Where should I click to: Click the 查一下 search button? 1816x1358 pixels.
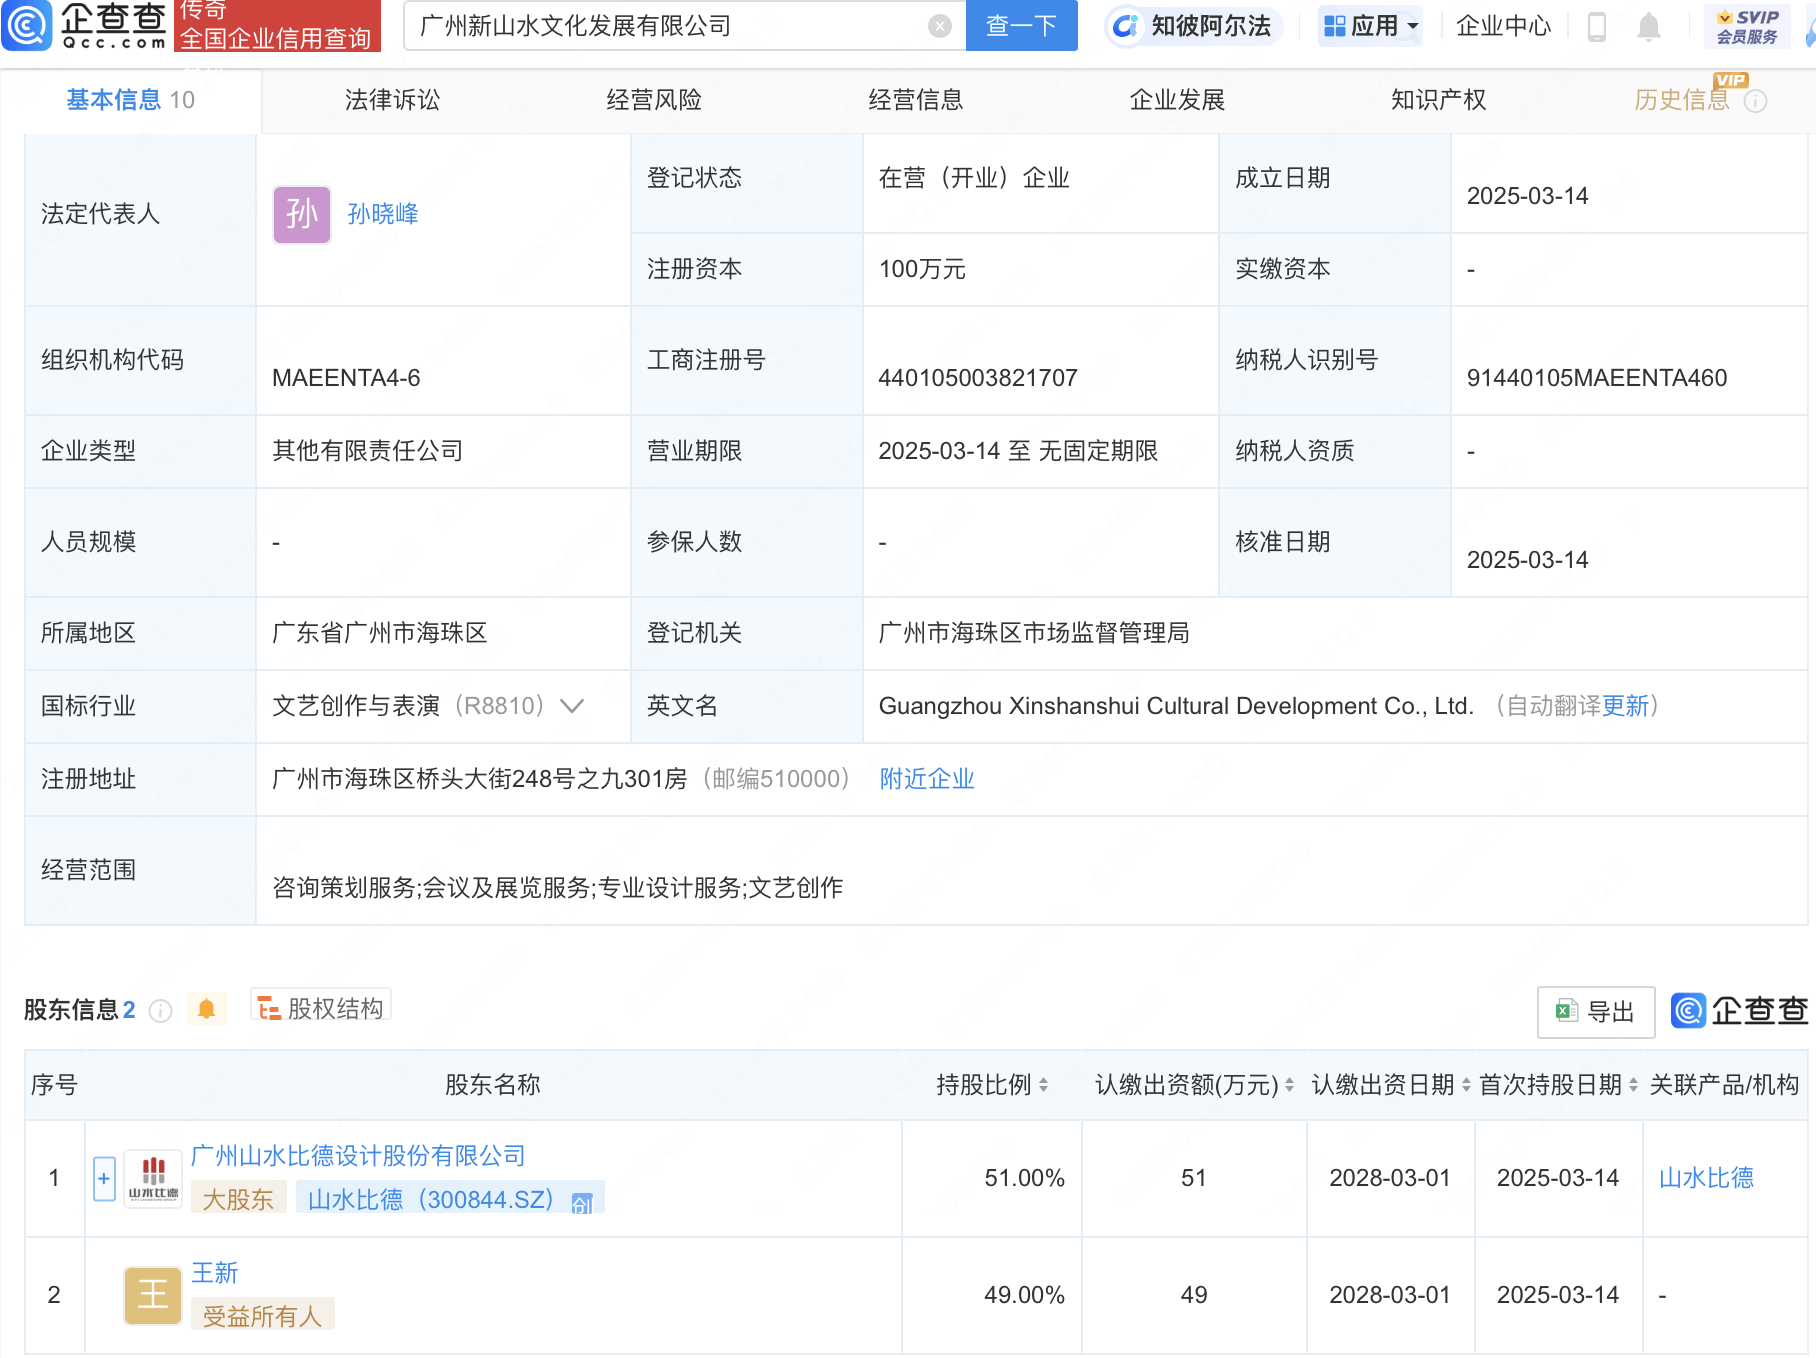tap(1021, 26)
